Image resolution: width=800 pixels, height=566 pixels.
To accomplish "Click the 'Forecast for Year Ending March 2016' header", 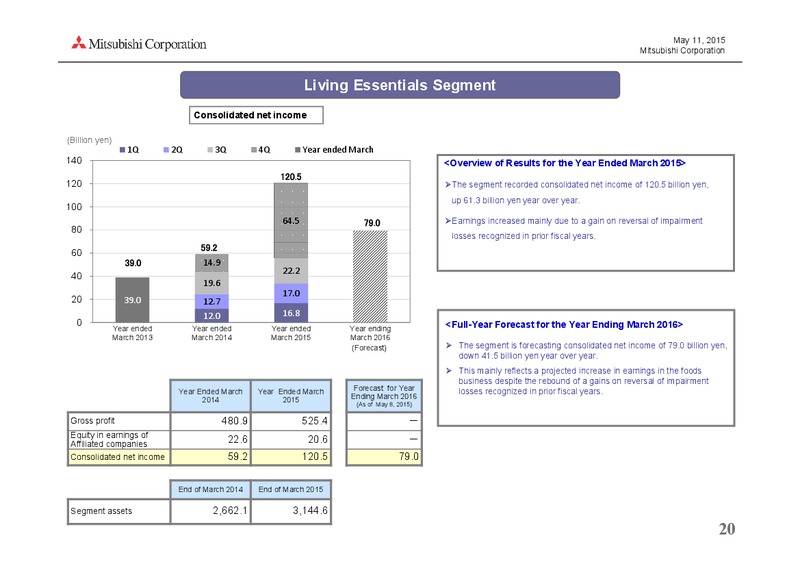I will coord(384,396).
